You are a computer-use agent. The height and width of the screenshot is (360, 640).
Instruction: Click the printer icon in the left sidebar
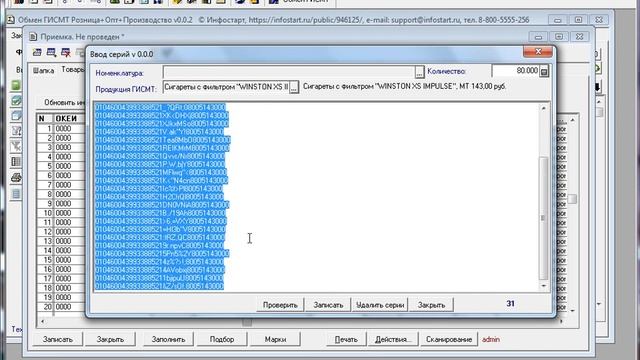16,178
